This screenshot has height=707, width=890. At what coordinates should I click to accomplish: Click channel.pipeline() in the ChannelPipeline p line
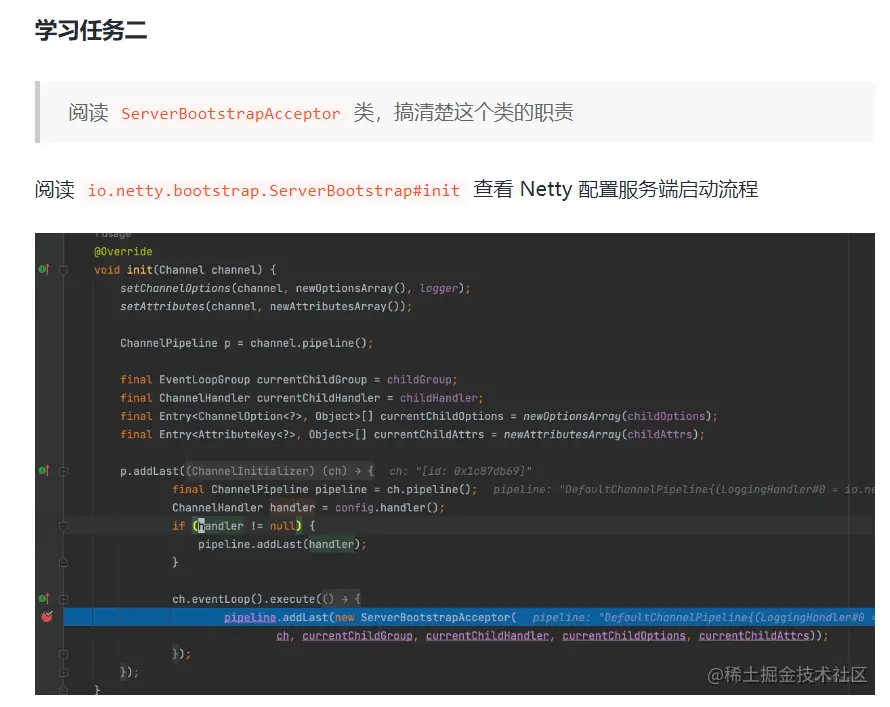tap(309, 343)
